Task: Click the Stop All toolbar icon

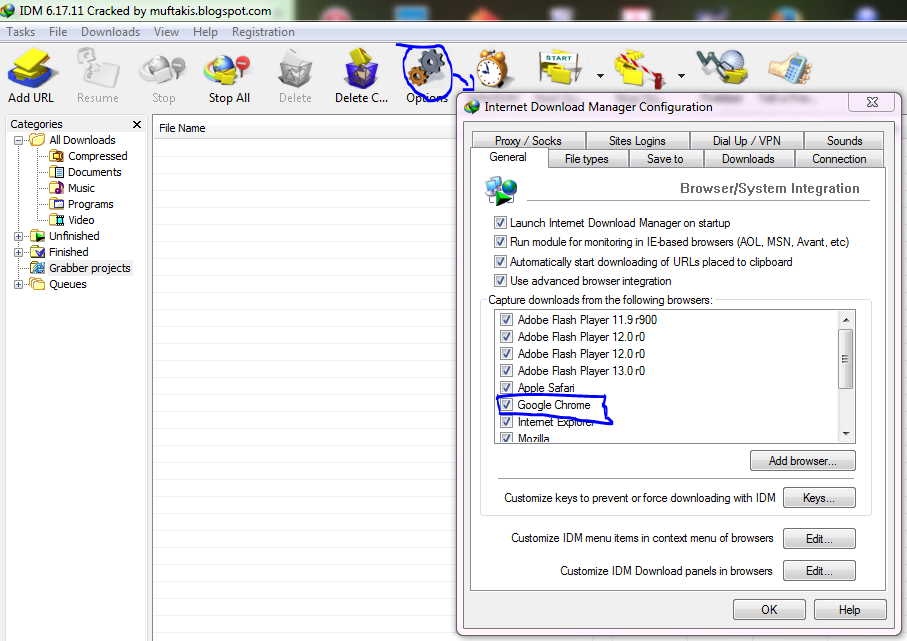Action: [x=229, y=69]
